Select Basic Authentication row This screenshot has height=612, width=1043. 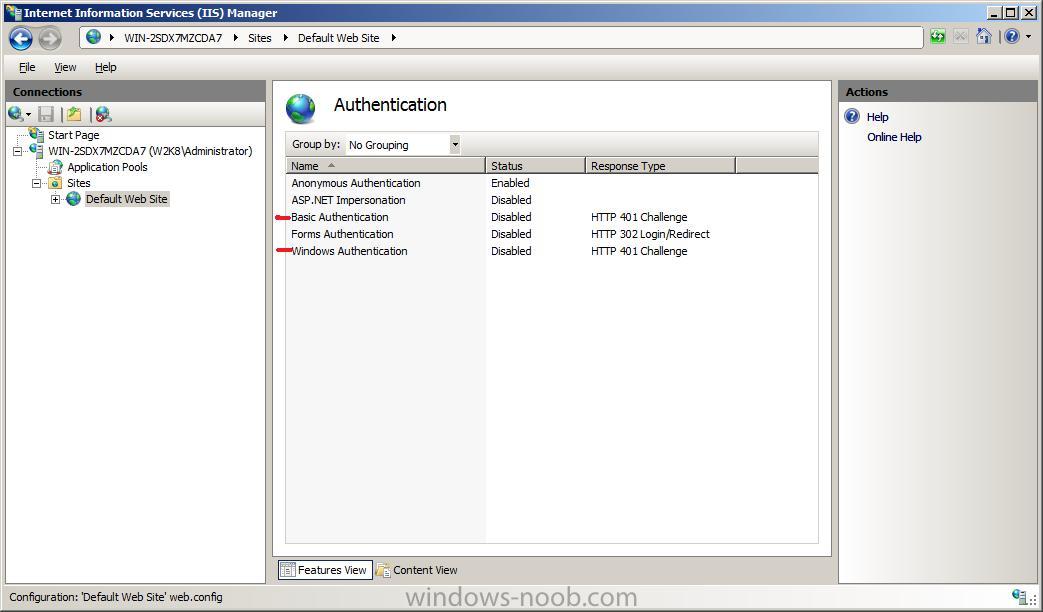[552, 217]
